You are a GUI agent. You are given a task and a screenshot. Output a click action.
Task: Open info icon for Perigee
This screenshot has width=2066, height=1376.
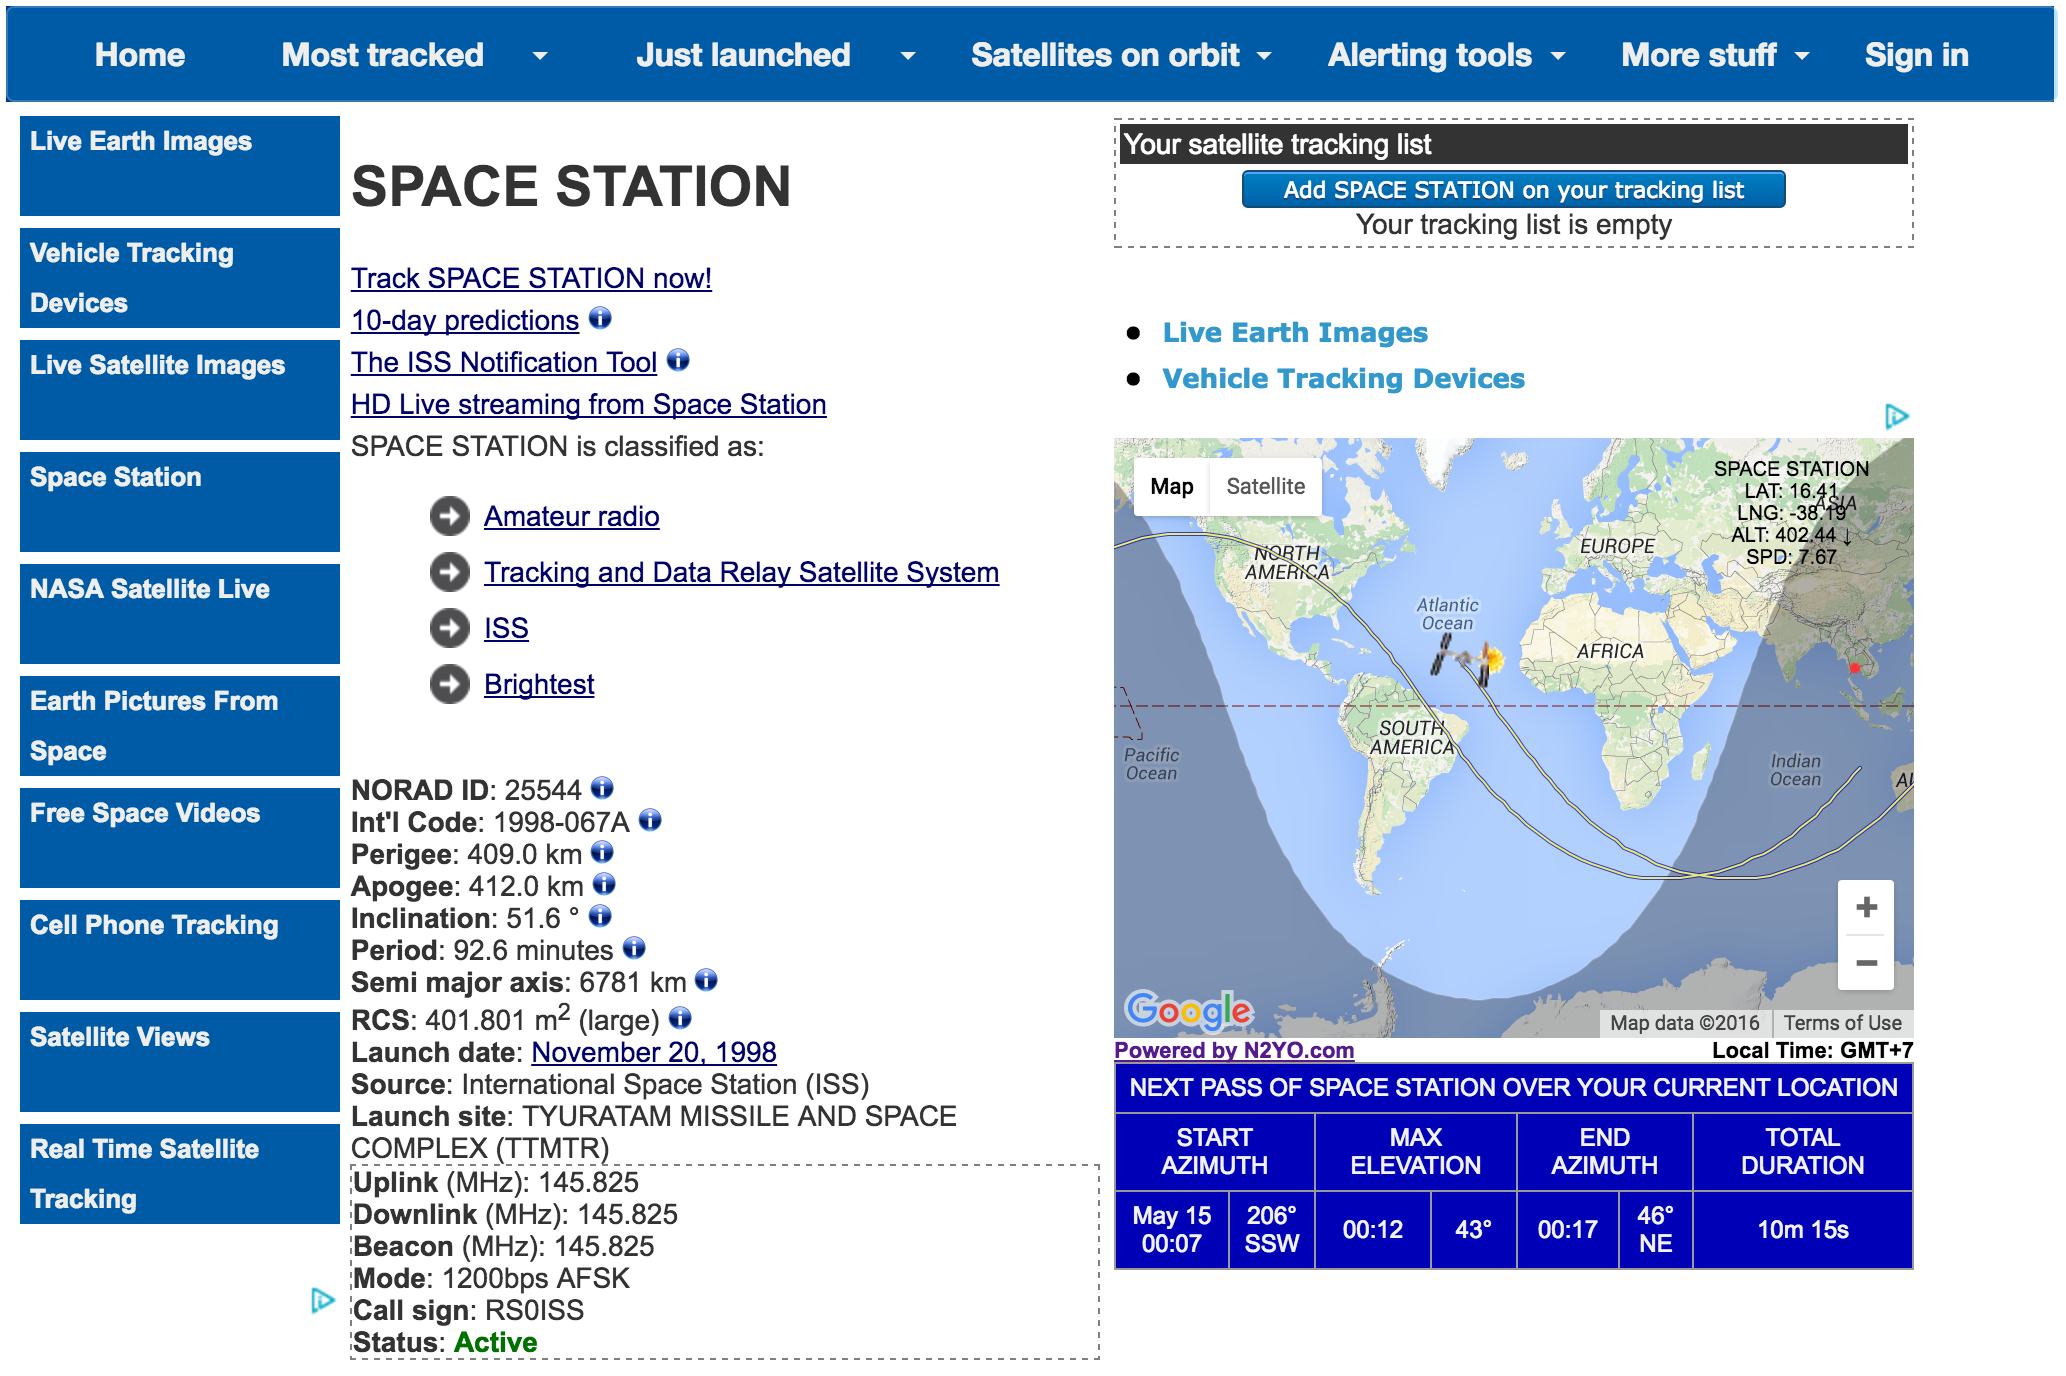point(602,852)
